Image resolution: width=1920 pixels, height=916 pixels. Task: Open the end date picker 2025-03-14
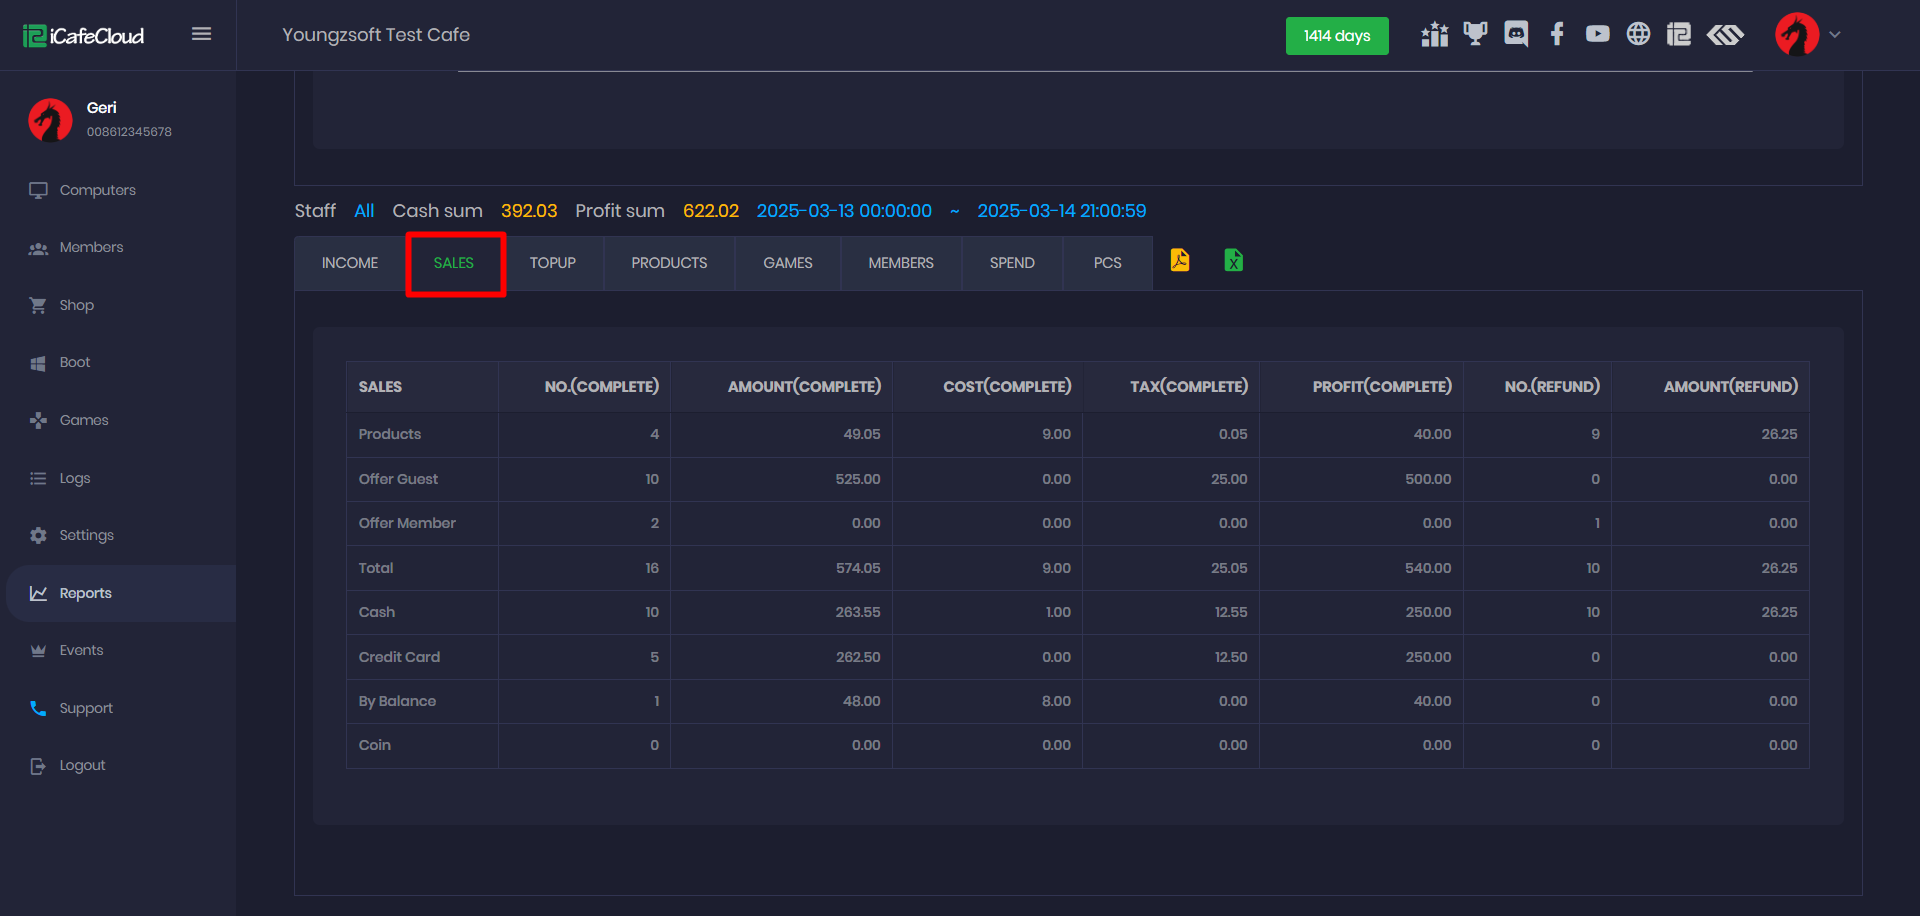click(x=1061, y=210)
